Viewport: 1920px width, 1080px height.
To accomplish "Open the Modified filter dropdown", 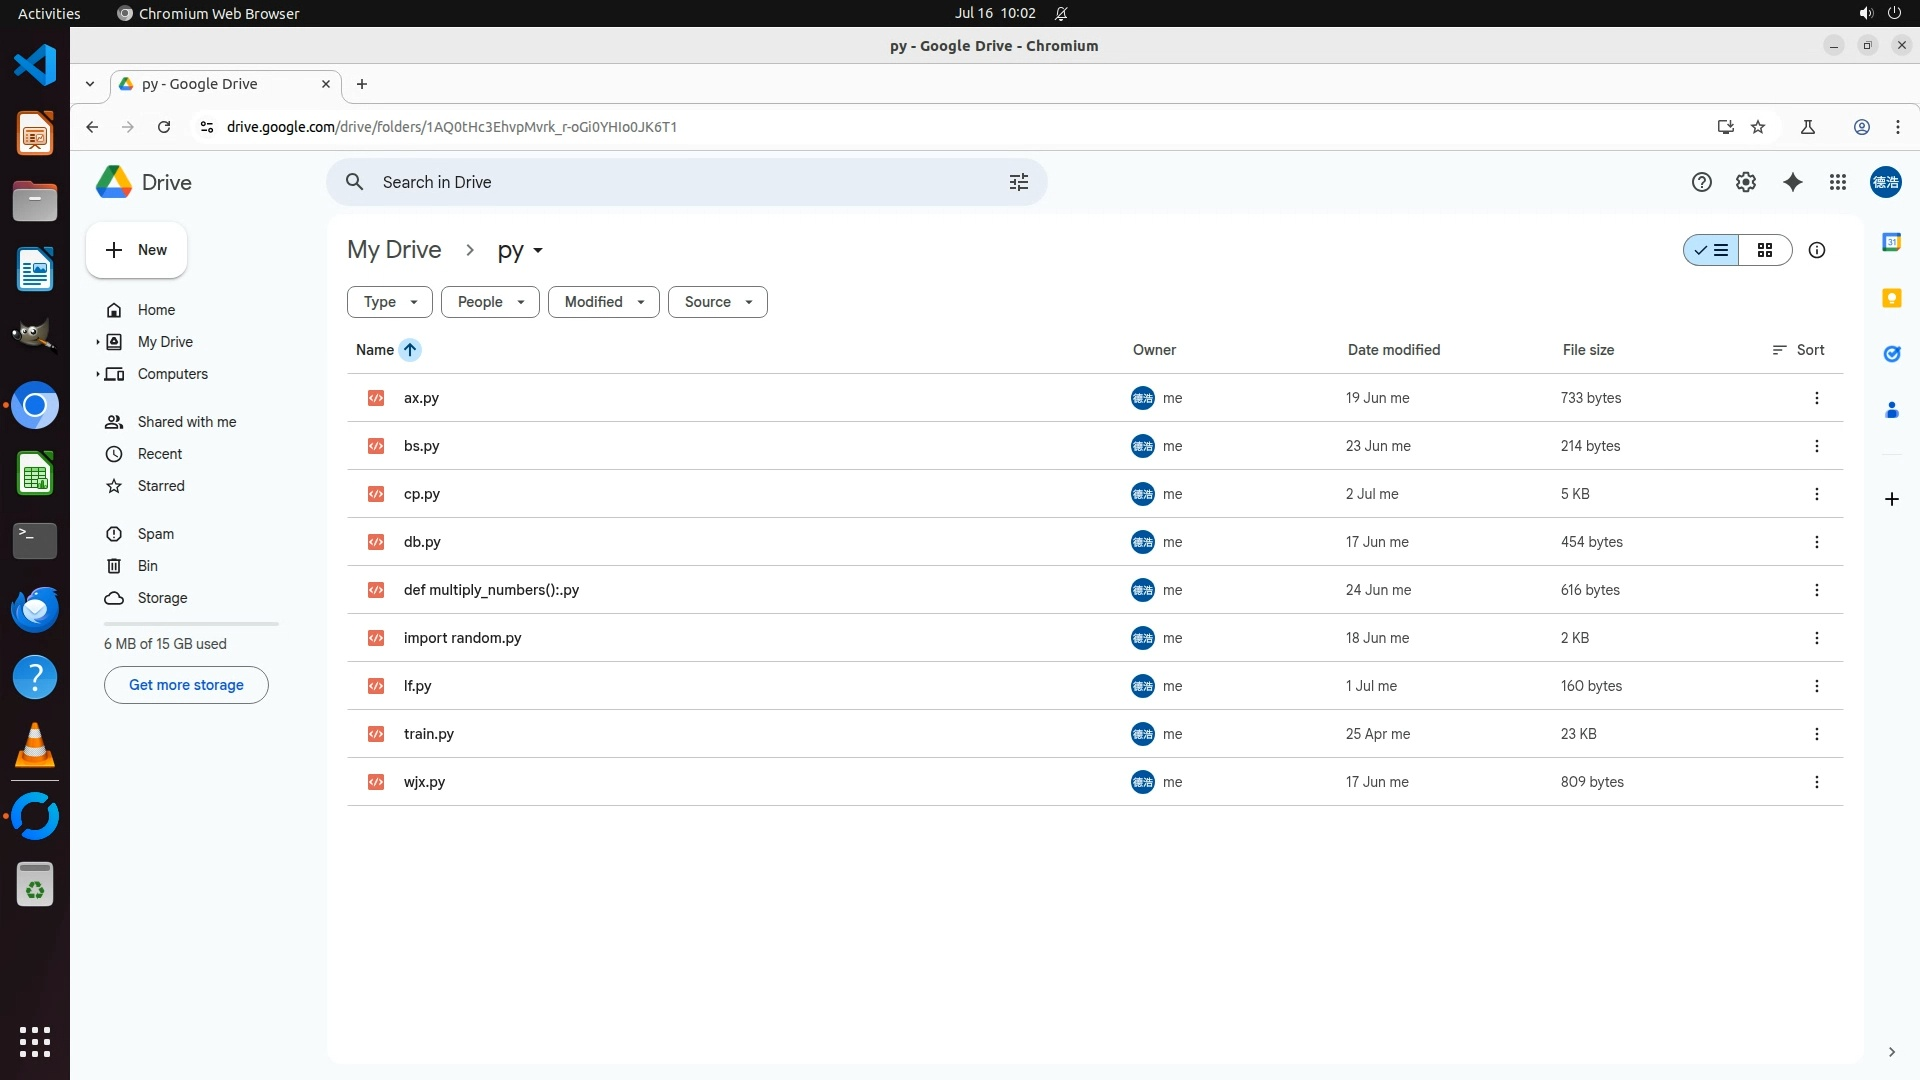I will [x=603, y=302].
